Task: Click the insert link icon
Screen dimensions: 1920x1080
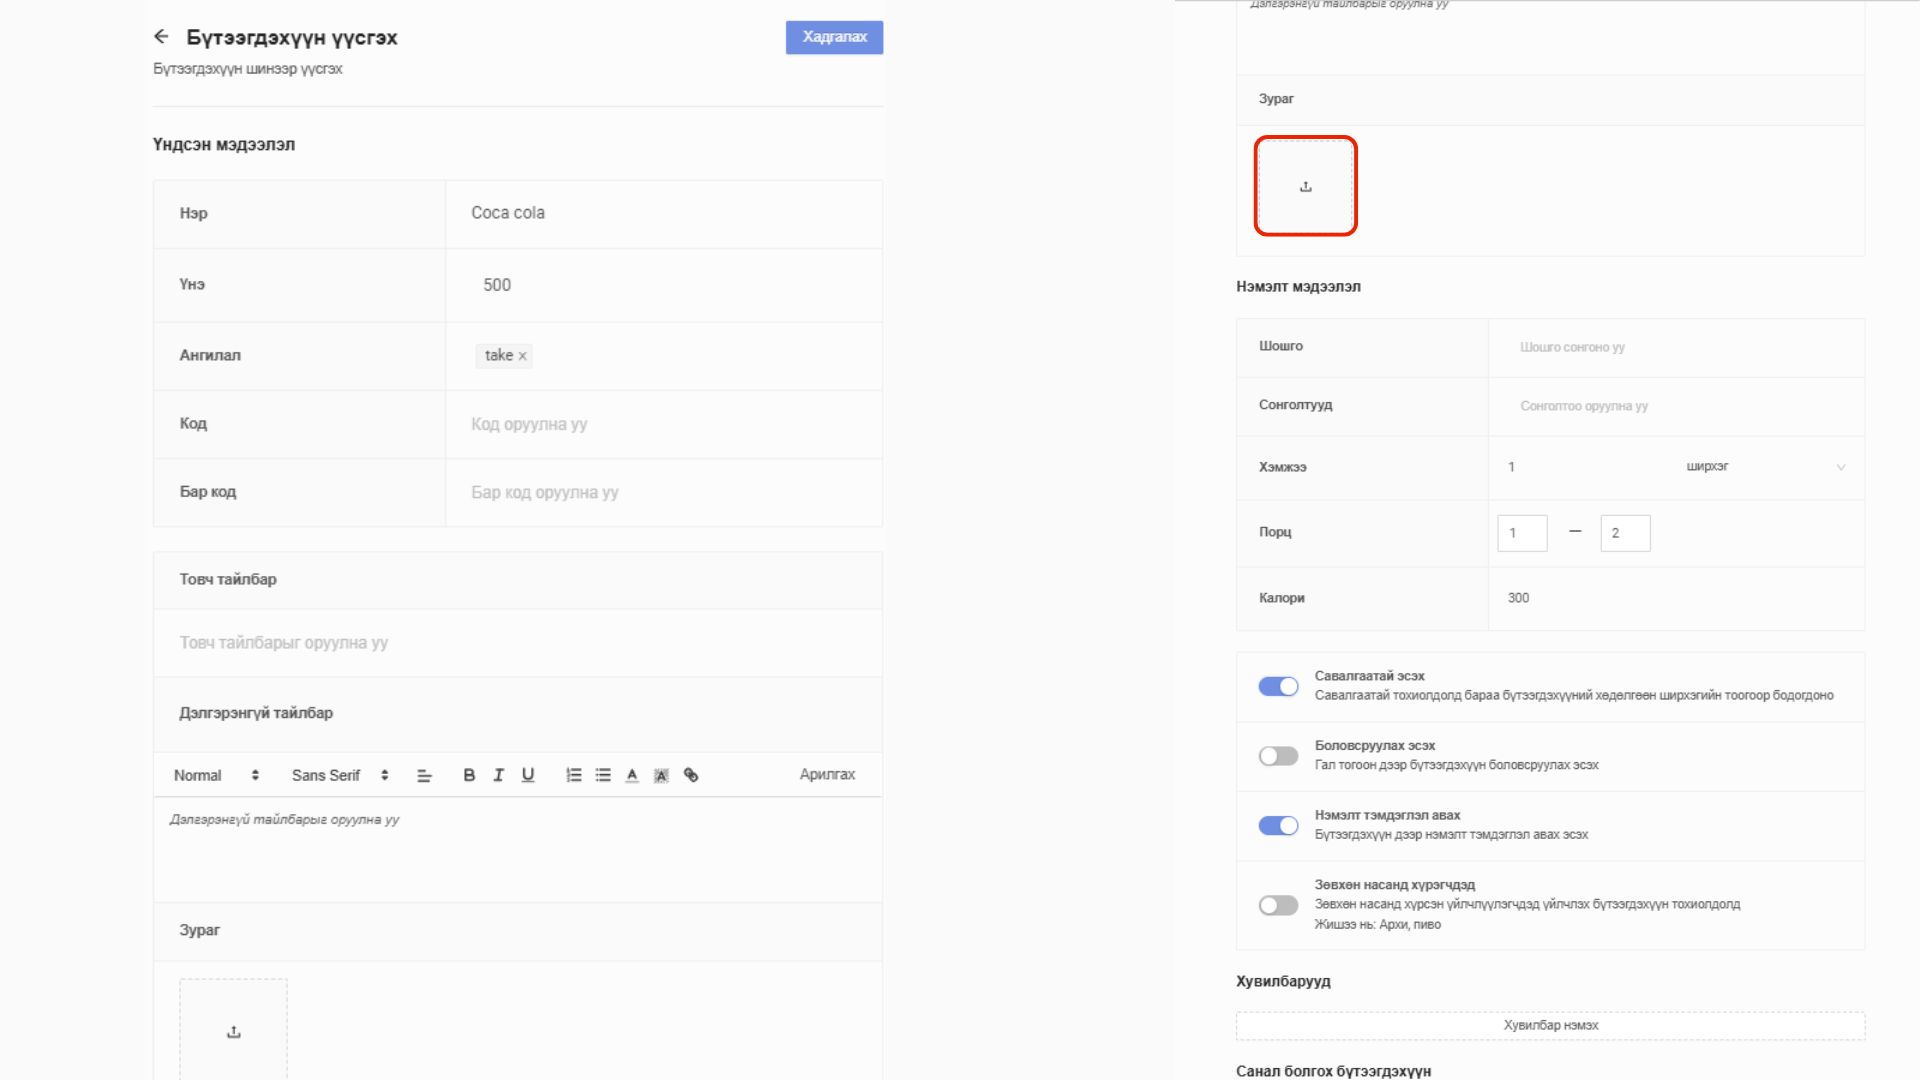Action: pos(691,775)
